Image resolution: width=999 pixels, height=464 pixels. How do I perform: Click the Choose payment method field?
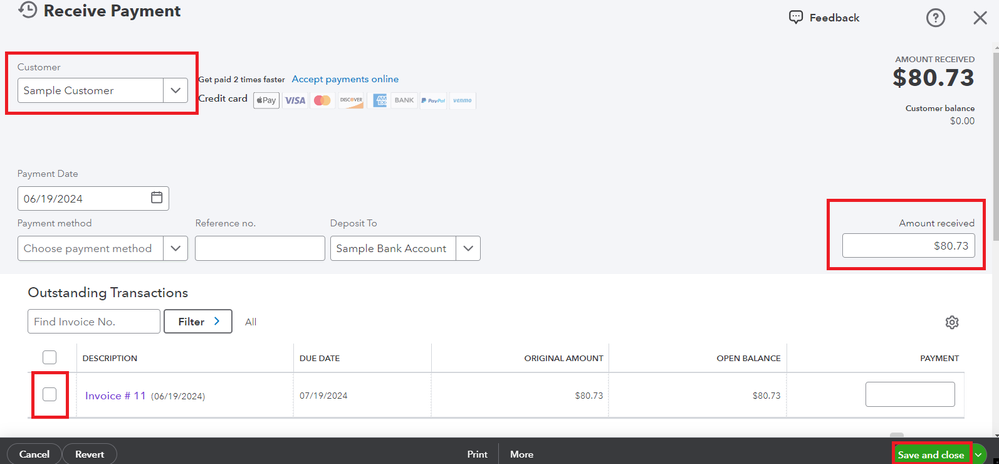(90, 248)
